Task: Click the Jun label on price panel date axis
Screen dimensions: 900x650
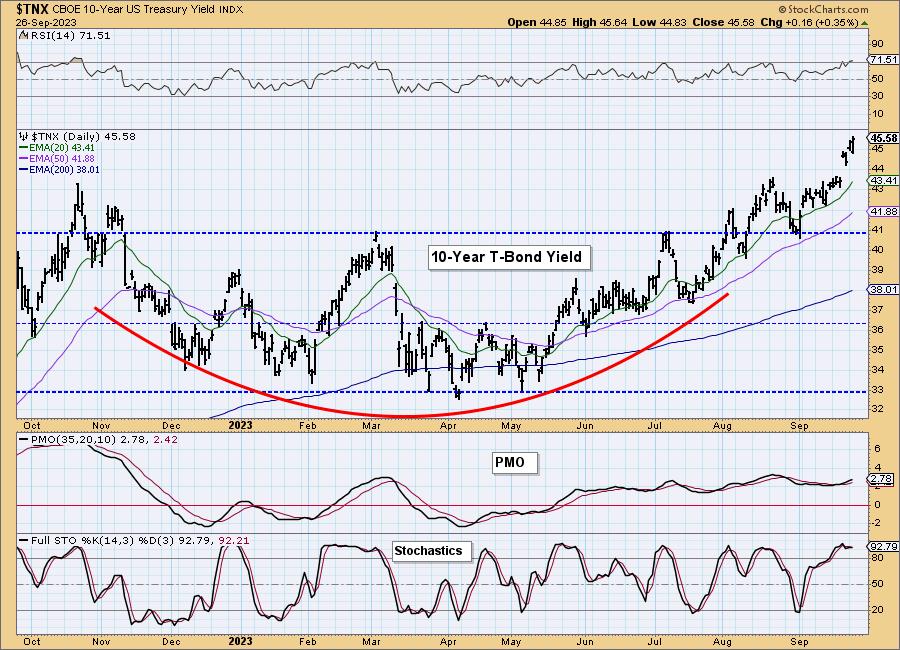Action: [584, 425]
